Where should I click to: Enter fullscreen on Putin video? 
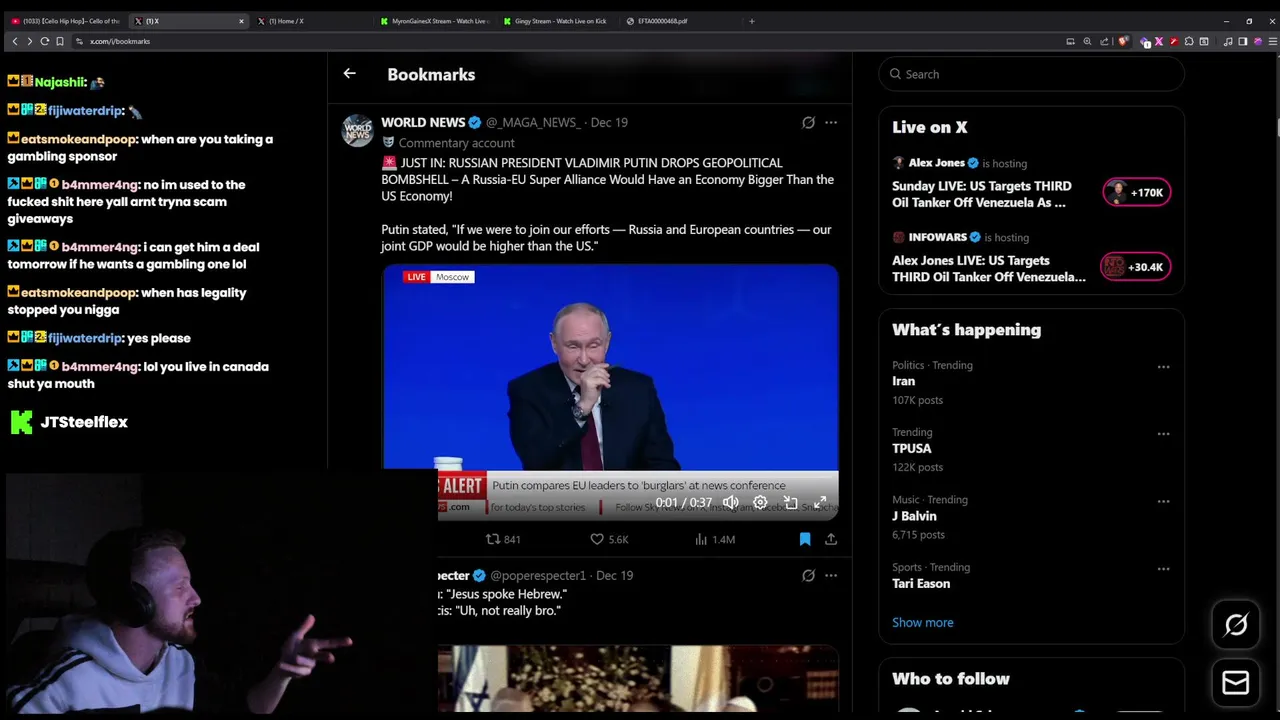point(820,502)
